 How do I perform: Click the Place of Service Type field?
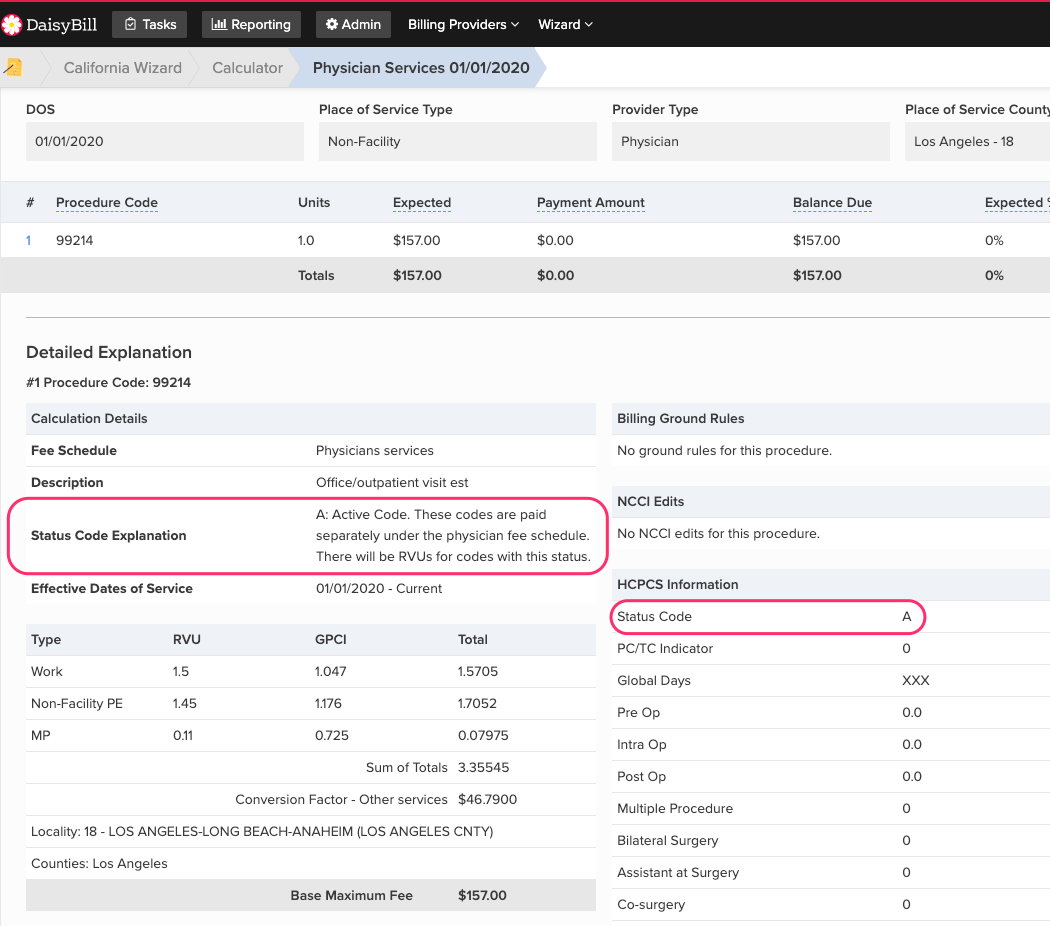click(457, 141)
